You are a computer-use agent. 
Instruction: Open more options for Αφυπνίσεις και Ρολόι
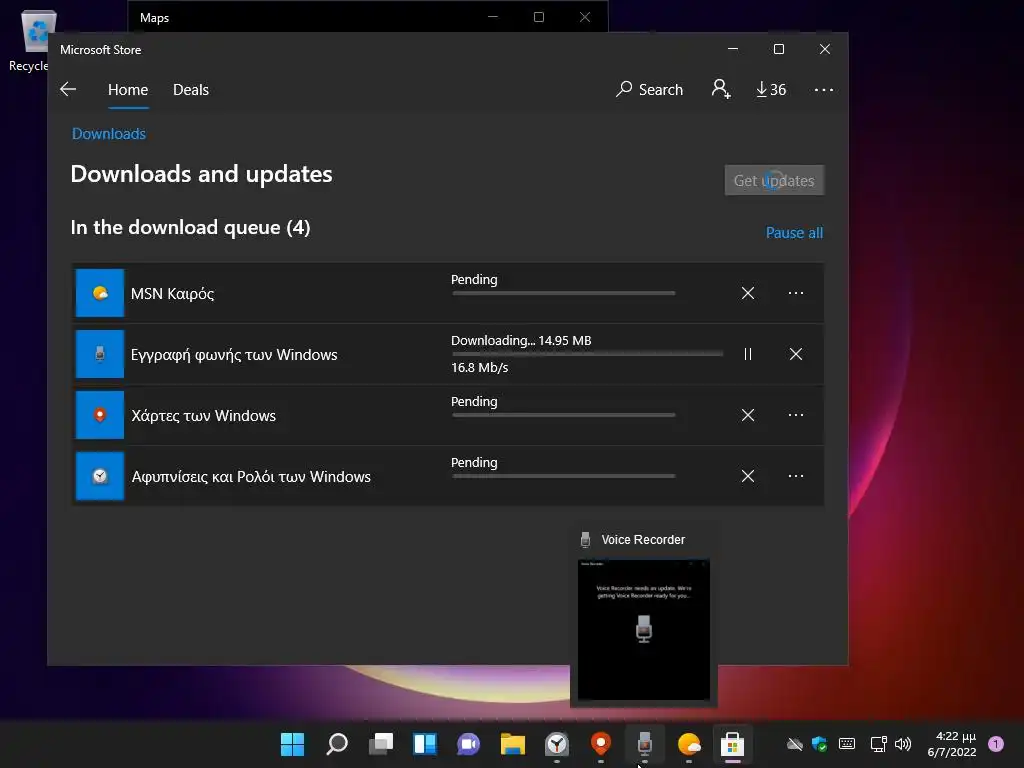[795, 476]
